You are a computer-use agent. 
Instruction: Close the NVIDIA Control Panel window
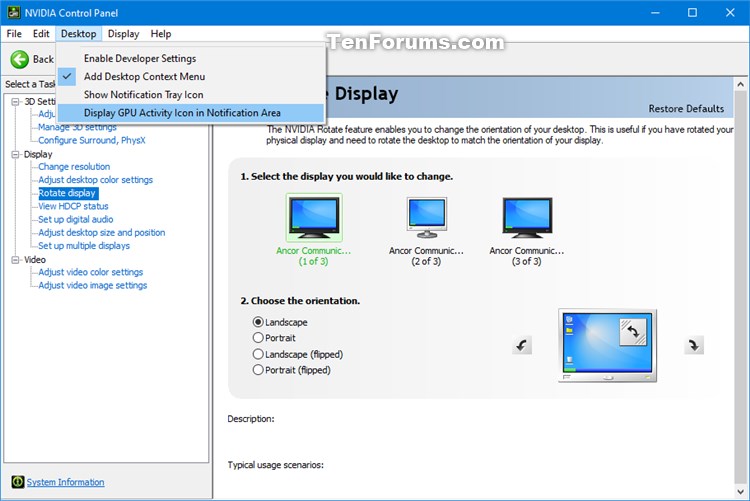coord(730,12)
